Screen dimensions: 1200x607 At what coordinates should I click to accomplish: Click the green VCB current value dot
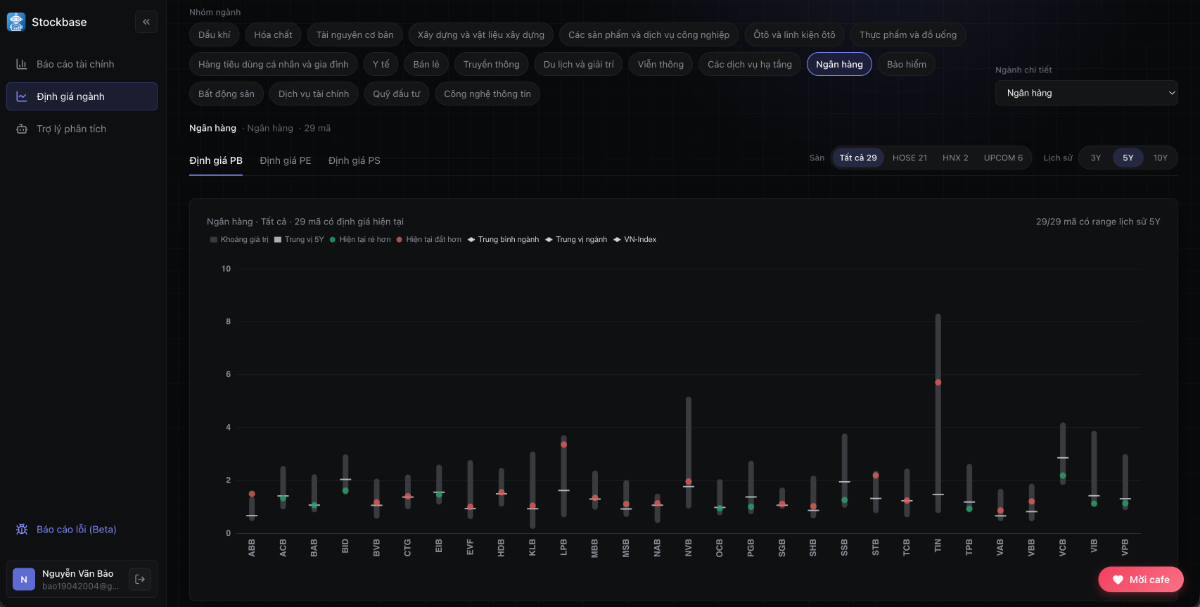click(x=1063, y=476)
